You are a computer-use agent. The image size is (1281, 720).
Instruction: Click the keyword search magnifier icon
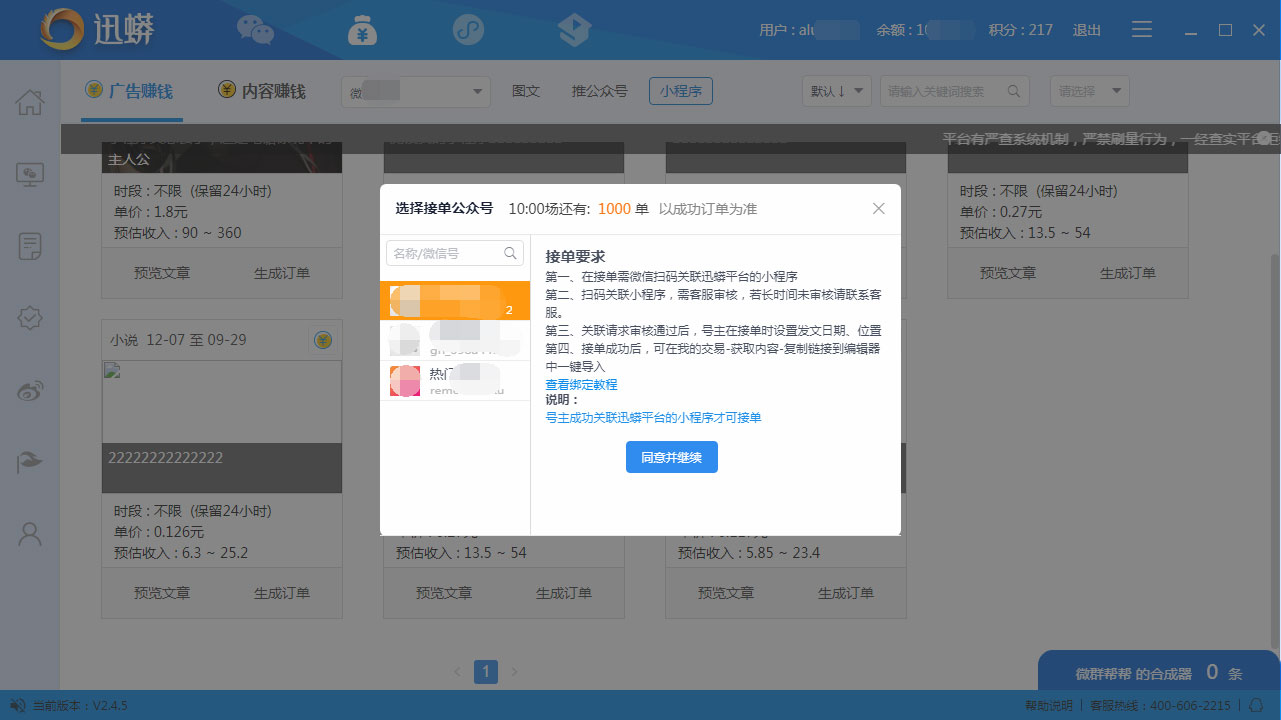pyautogui.click(x=1014, y=91)
